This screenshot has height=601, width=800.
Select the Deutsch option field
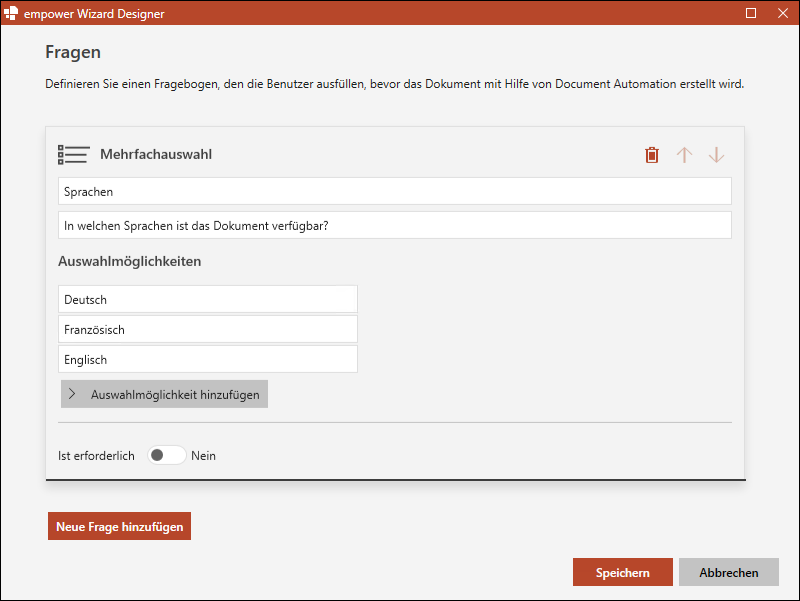(x=208, y=299)
